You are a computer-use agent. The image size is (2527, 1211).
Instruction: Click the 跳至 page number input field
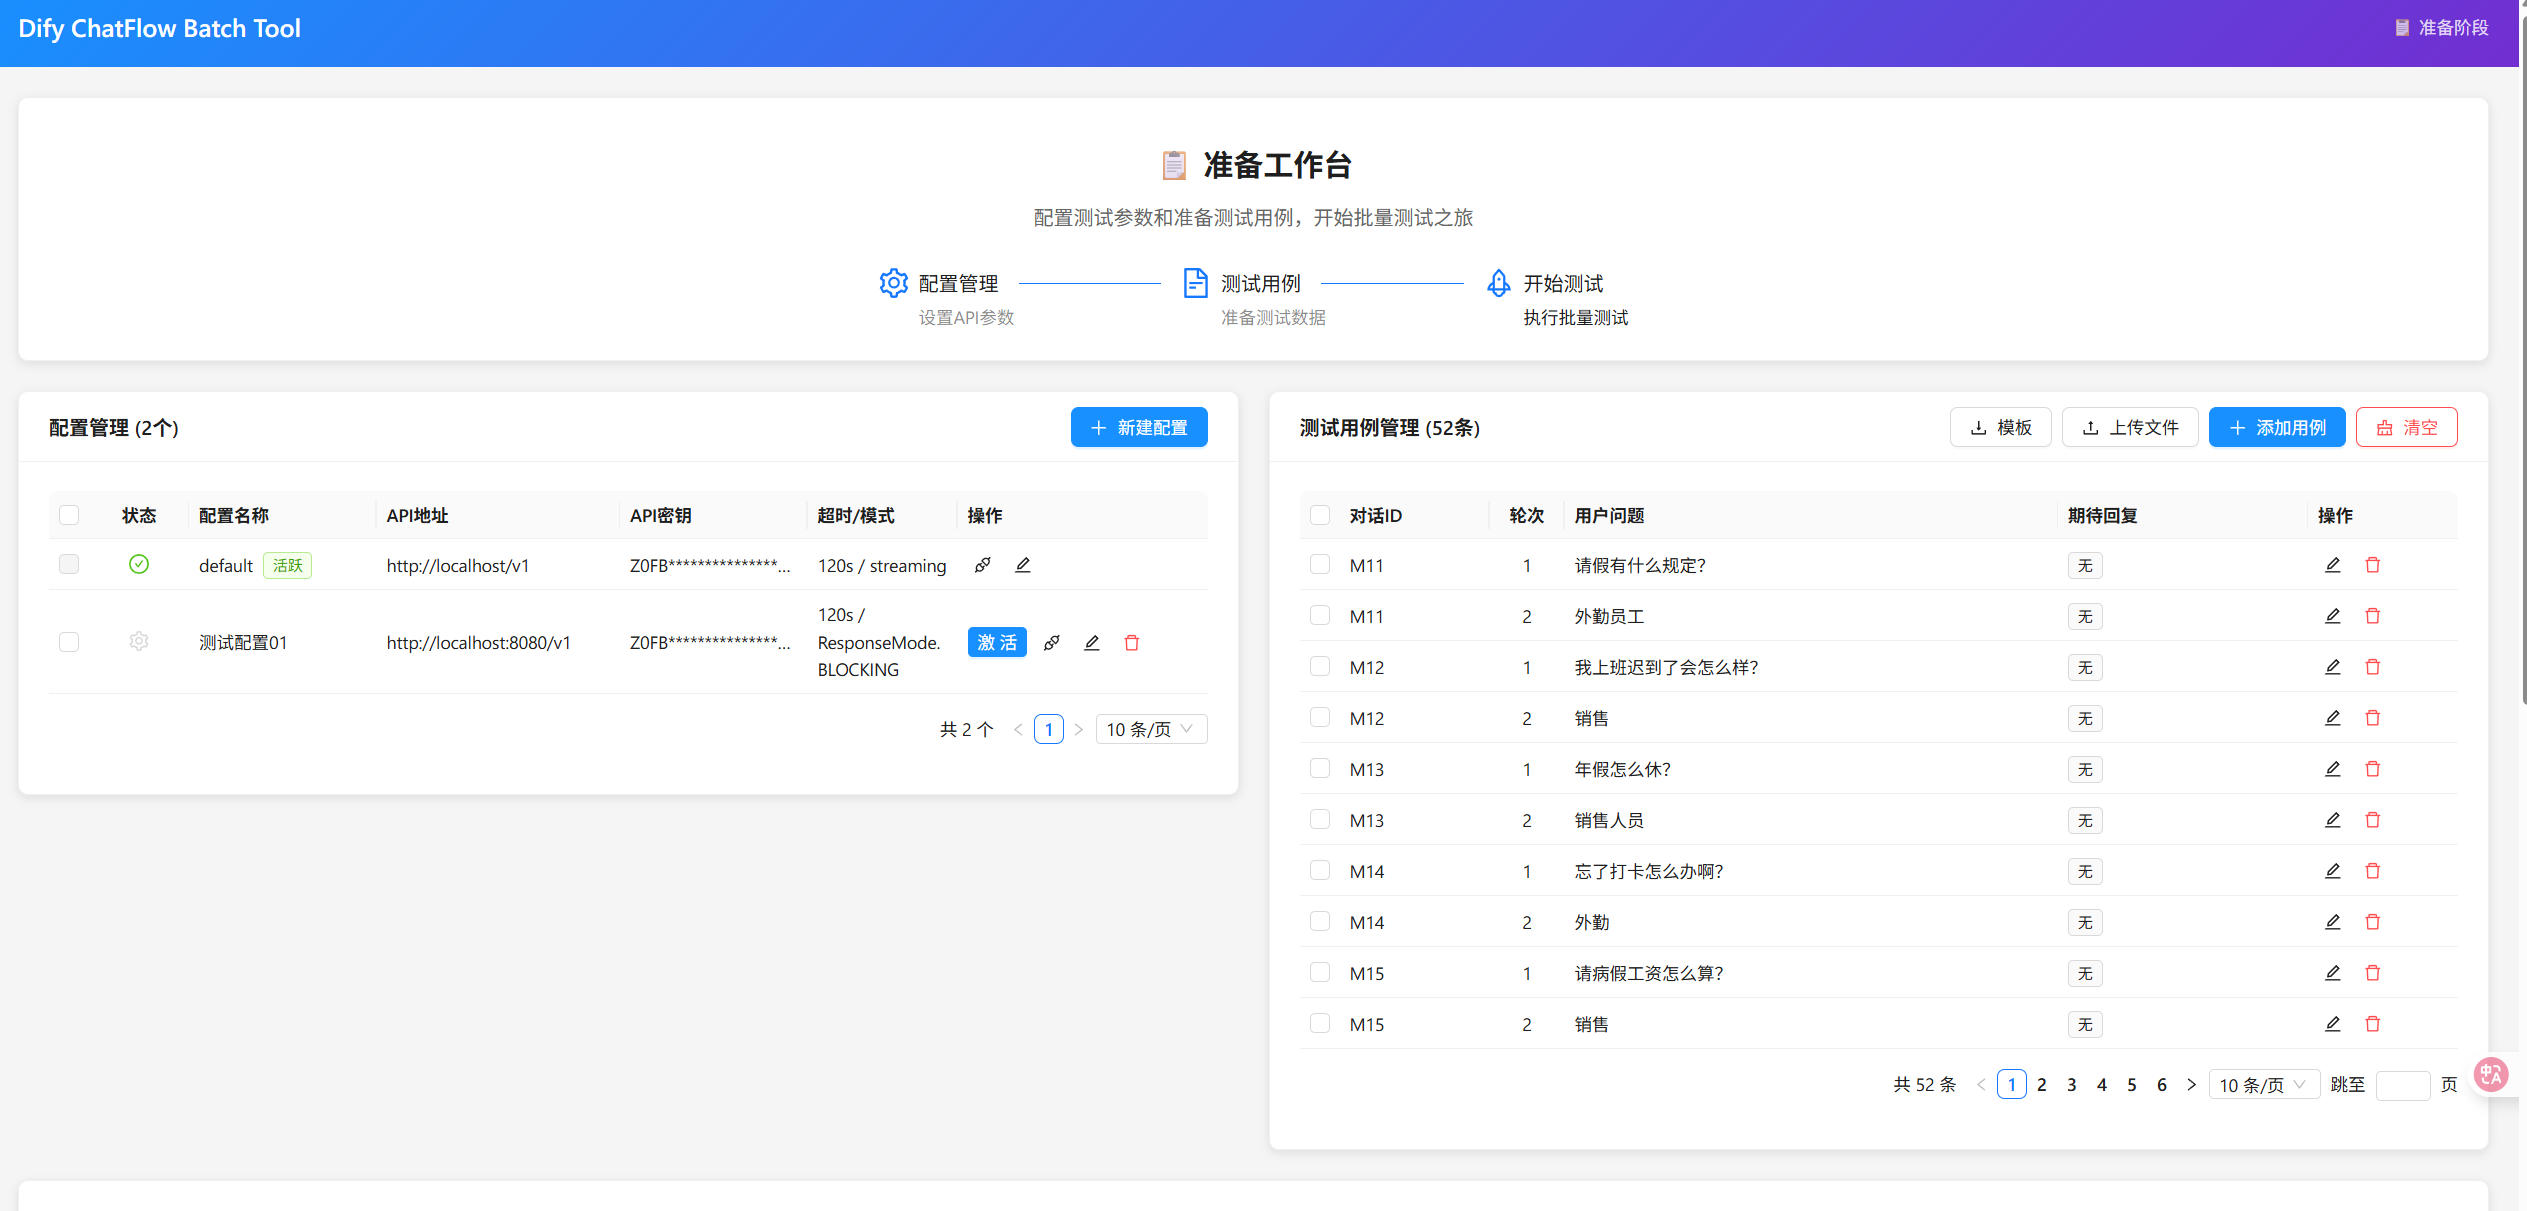point(2402,1085)
